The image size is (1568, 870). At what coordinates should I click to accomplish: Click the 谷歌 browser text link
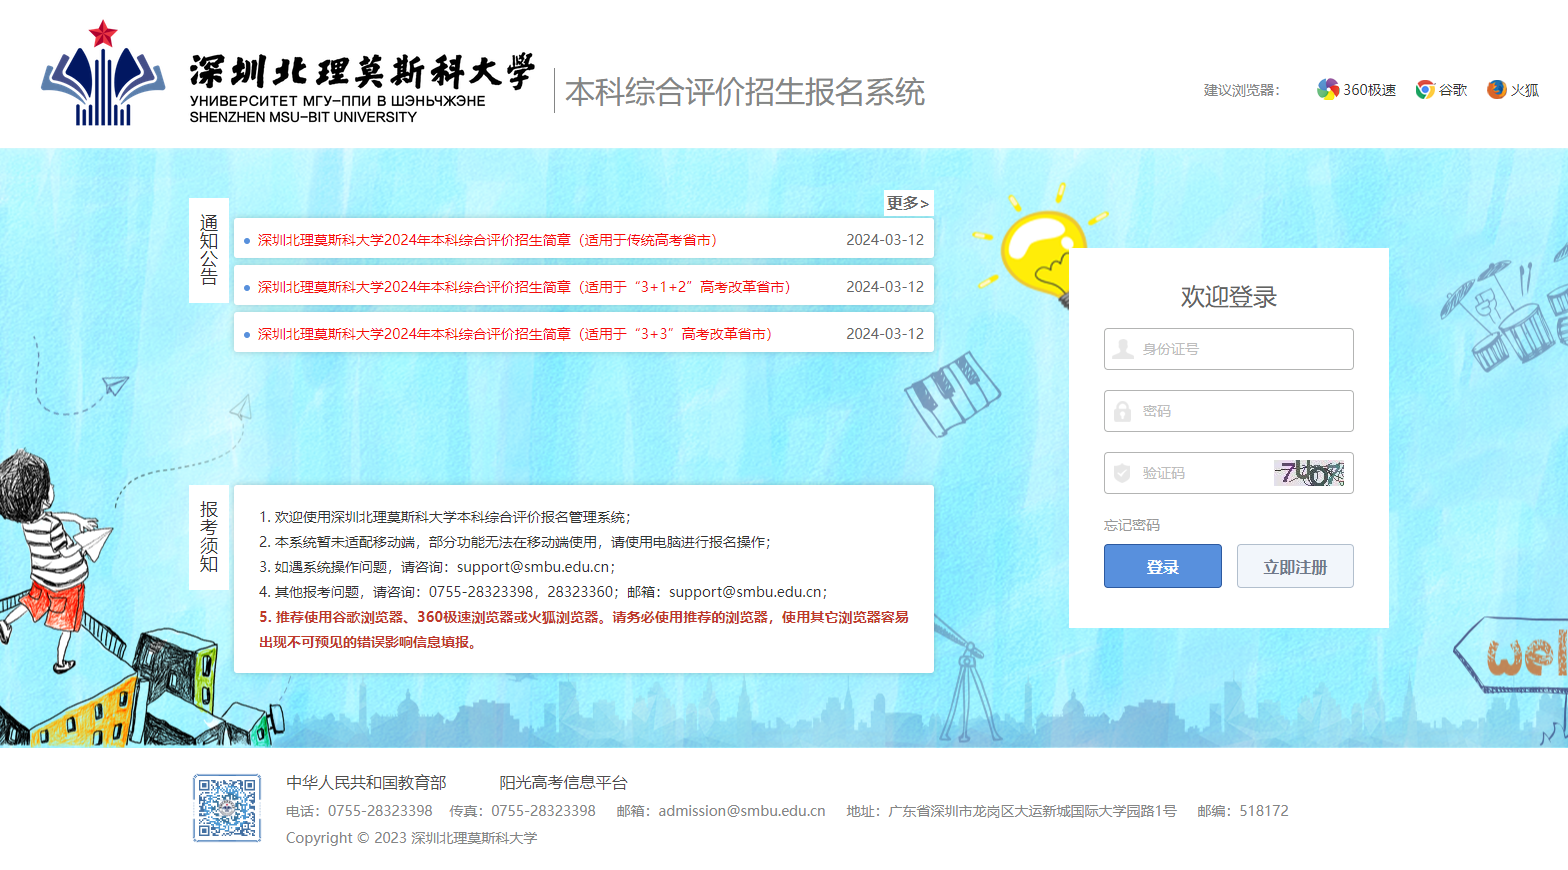click(1453, 90)
